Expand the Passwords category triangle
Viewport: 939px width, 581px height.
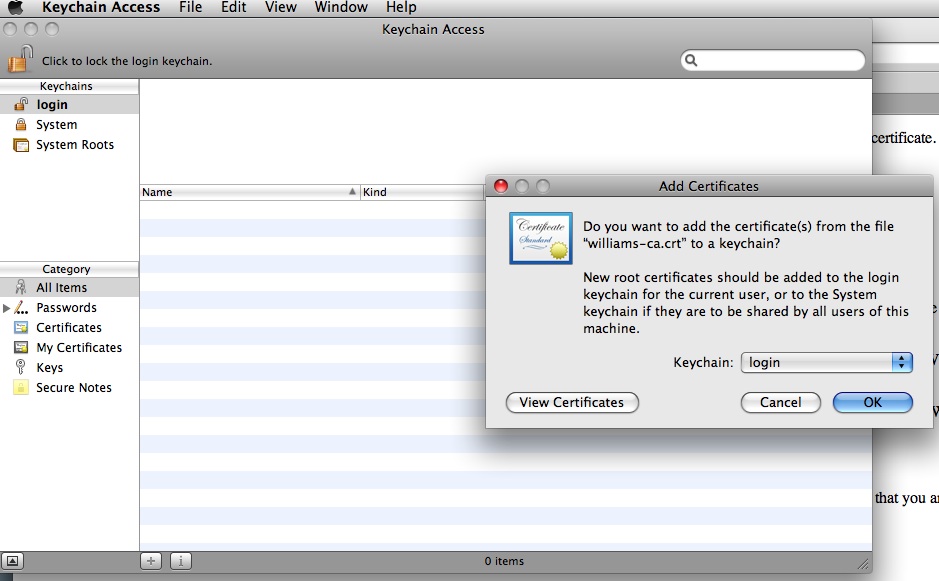click(x=7, y=308)
